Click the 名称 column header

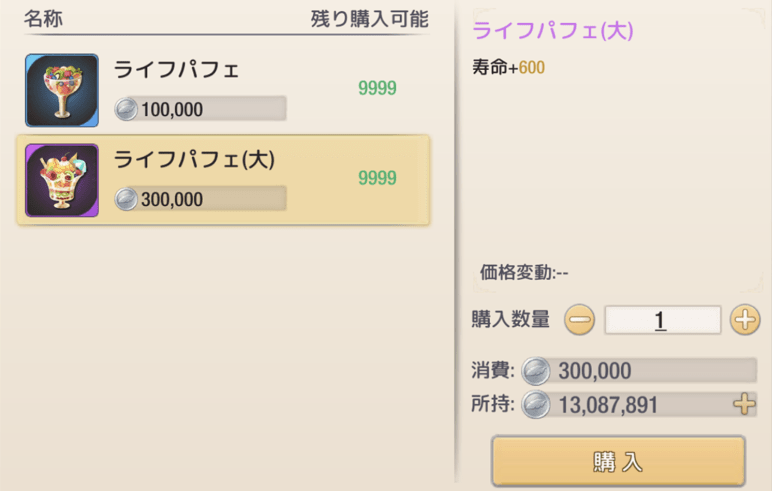point(44,19)
